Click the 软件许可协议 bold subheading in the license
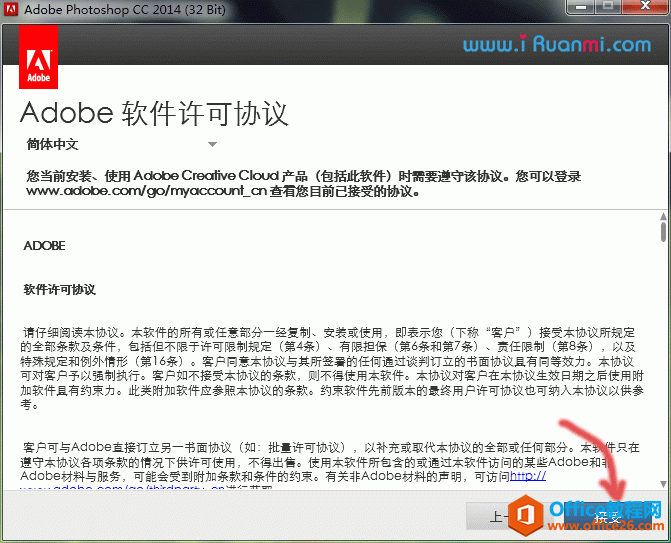This screenshot has width=671, height=543. tap(59, 290)
